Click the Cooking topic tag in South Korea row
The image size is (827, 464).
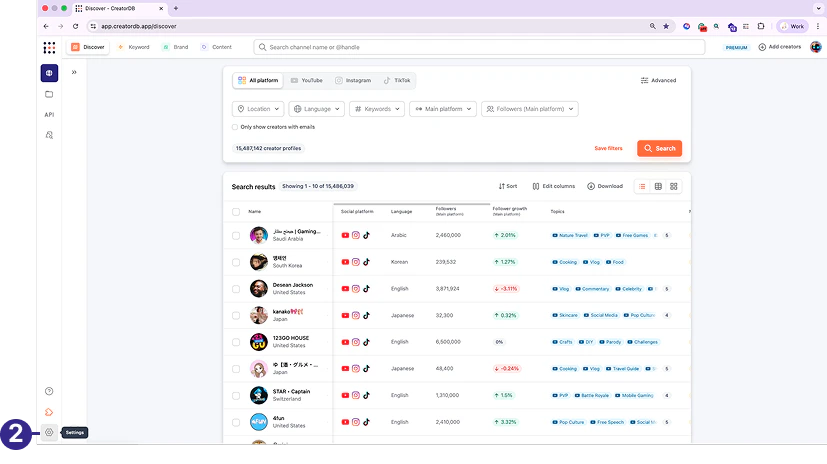tap(565, 262)
